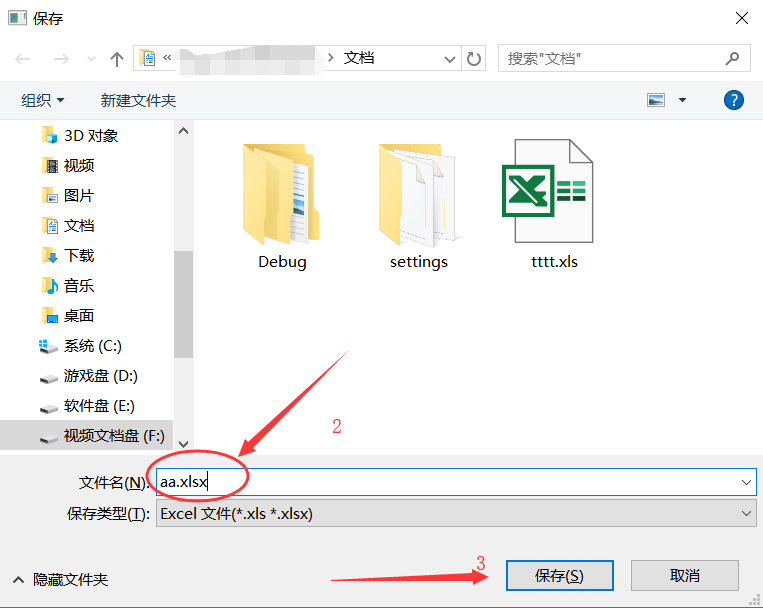
Task: Expand the address bar path dropdown
Action: tap(450, 59)
